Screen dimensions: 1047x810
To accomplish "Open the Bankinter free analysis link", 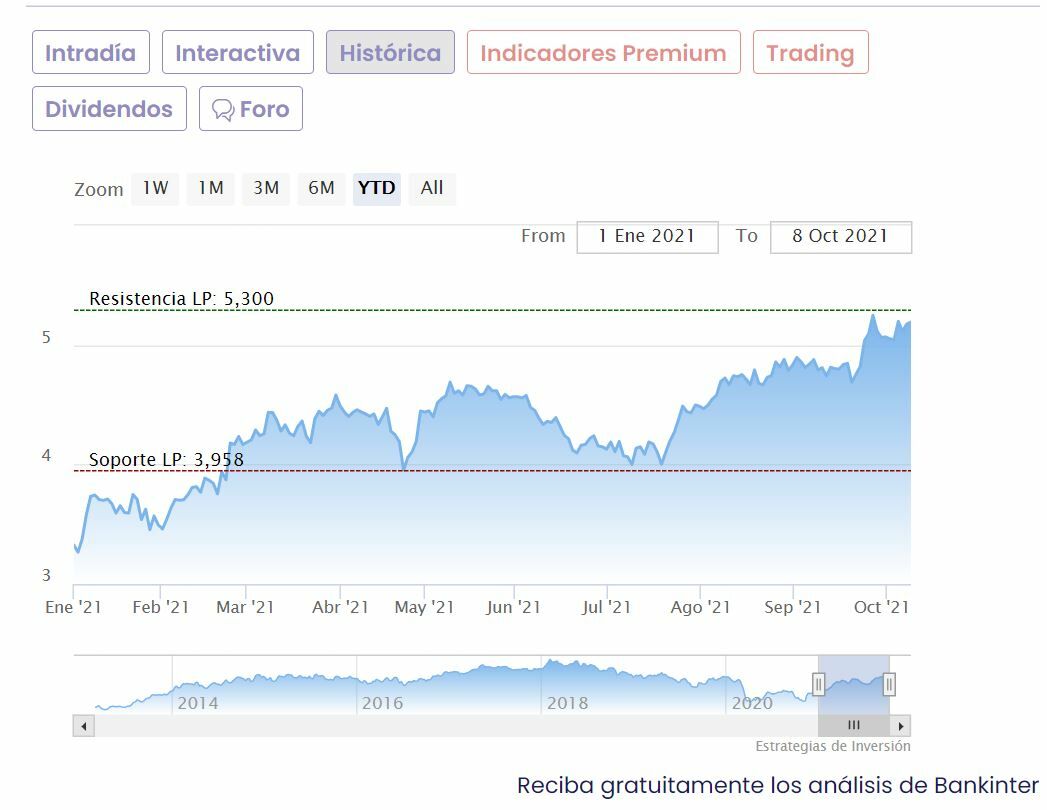I will click(x=778, y=786).
